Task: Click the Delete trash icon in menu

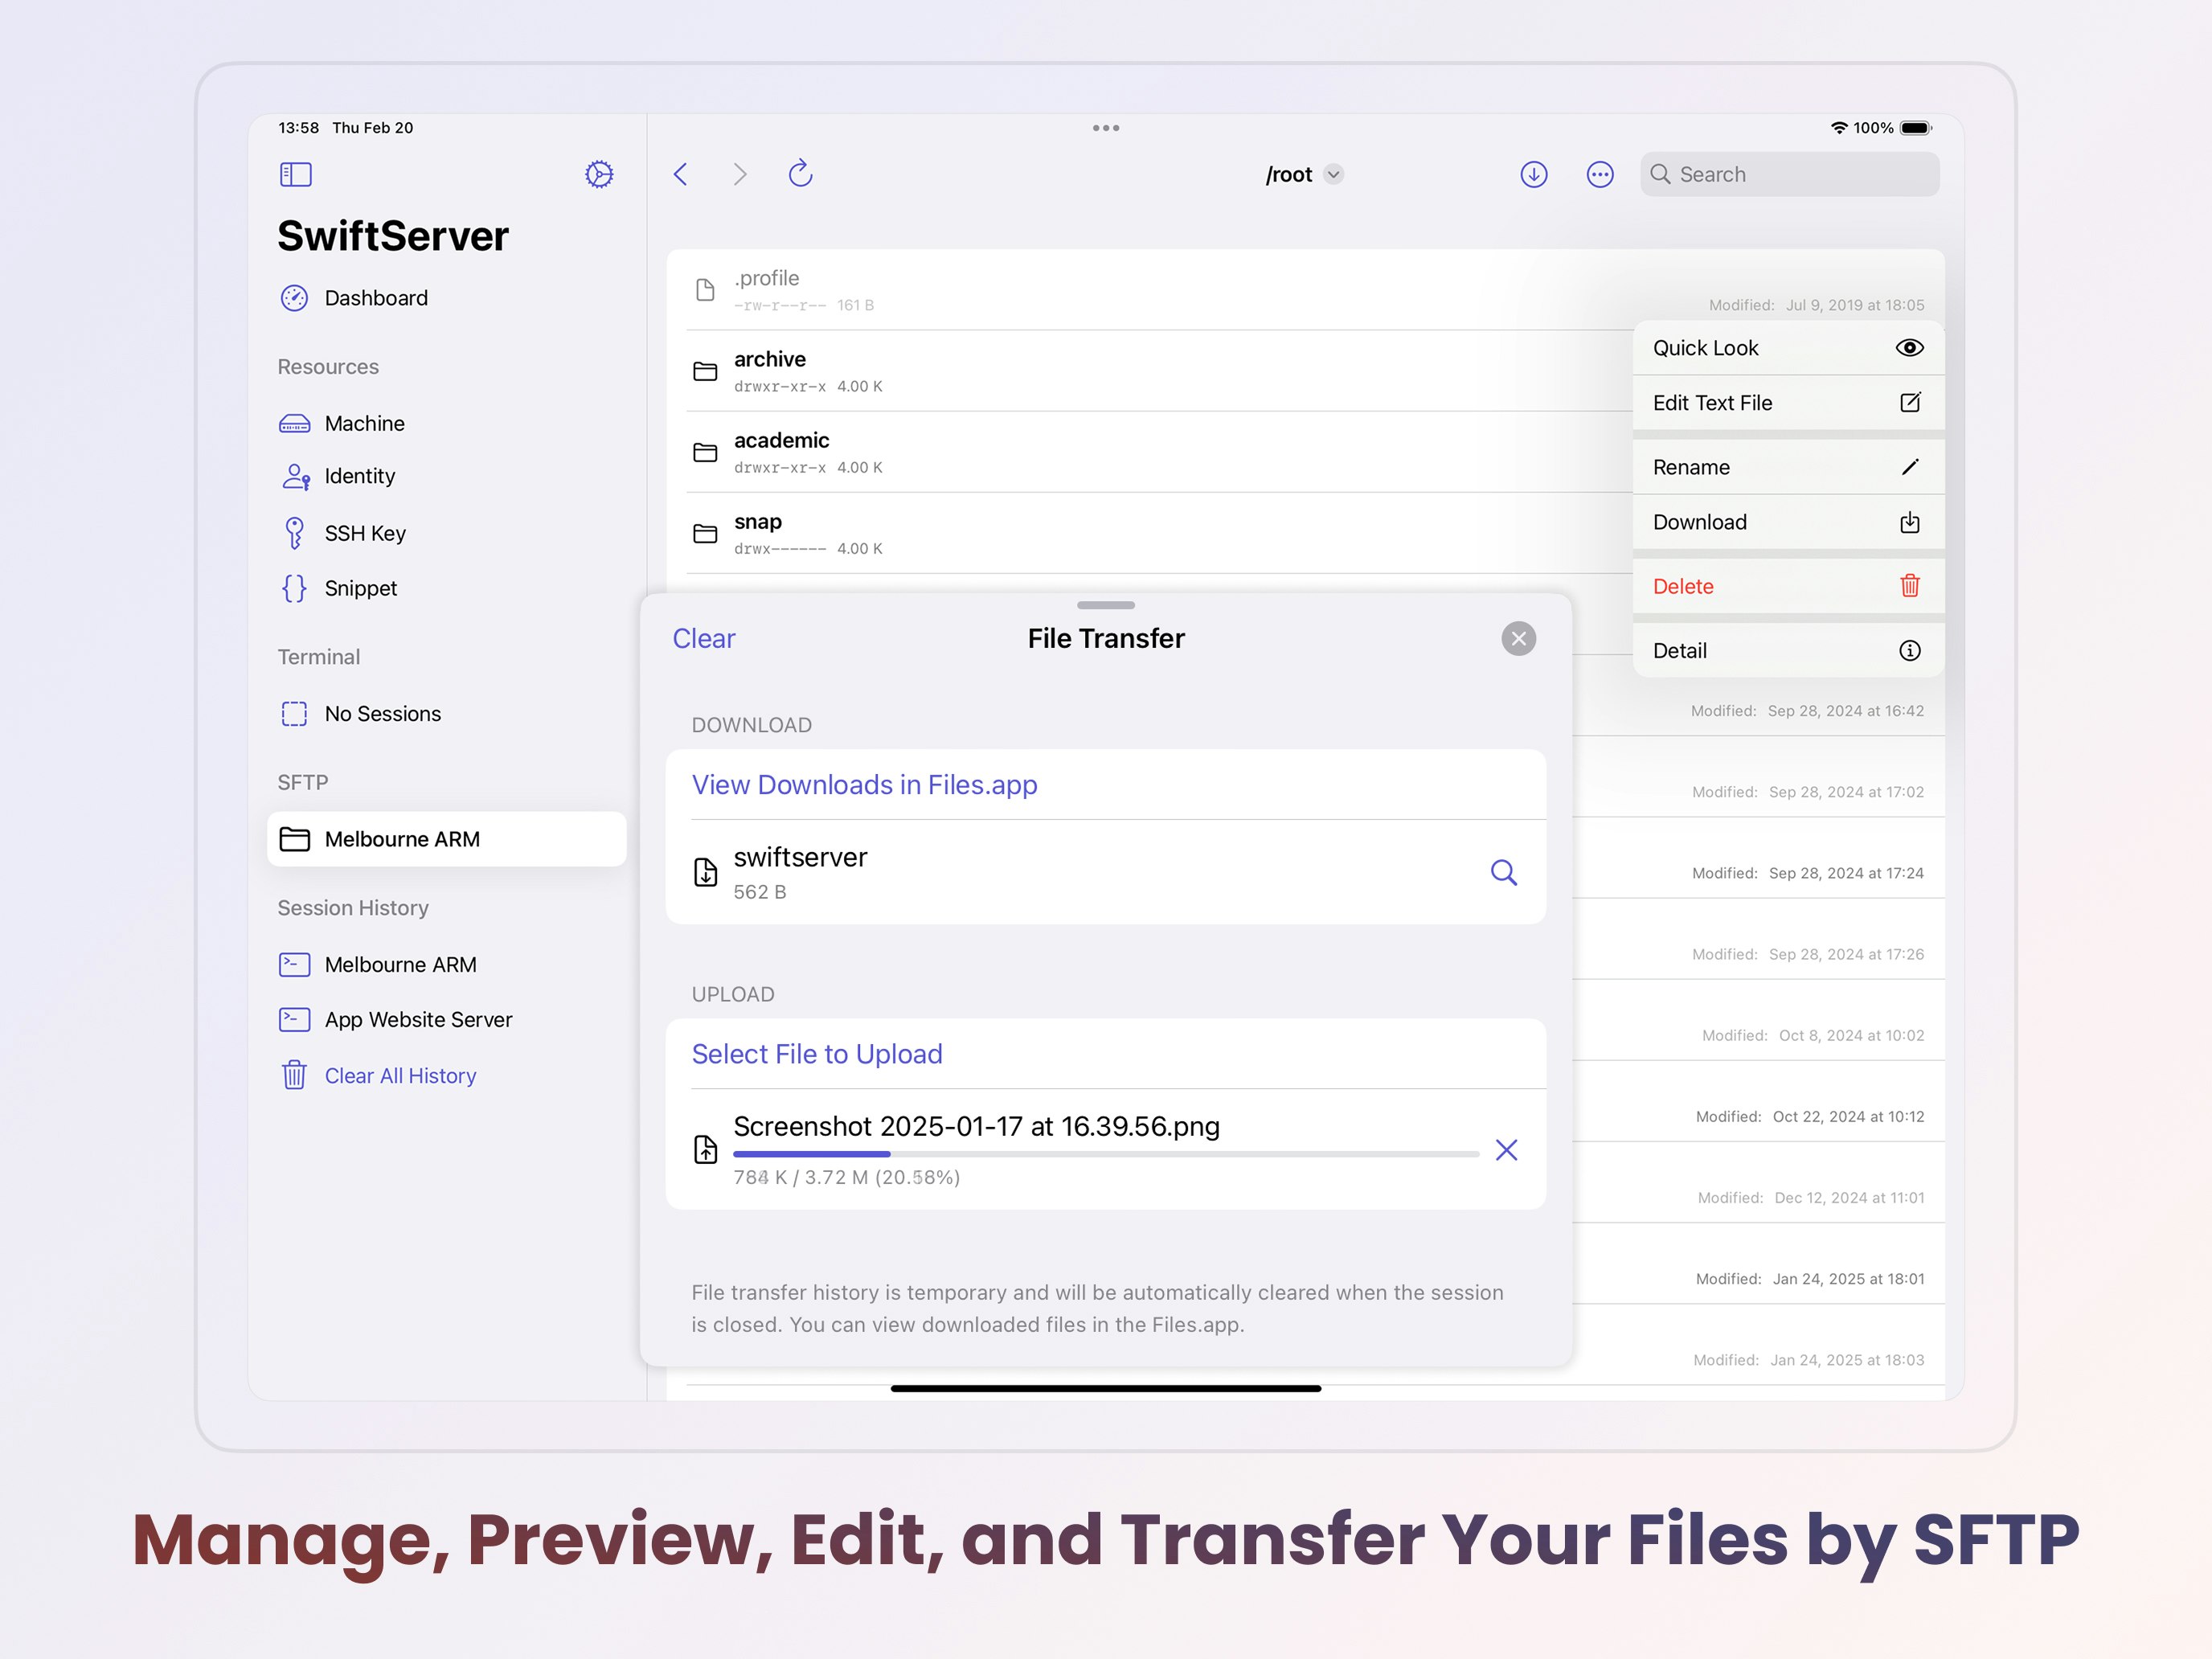Action: 1910,585
